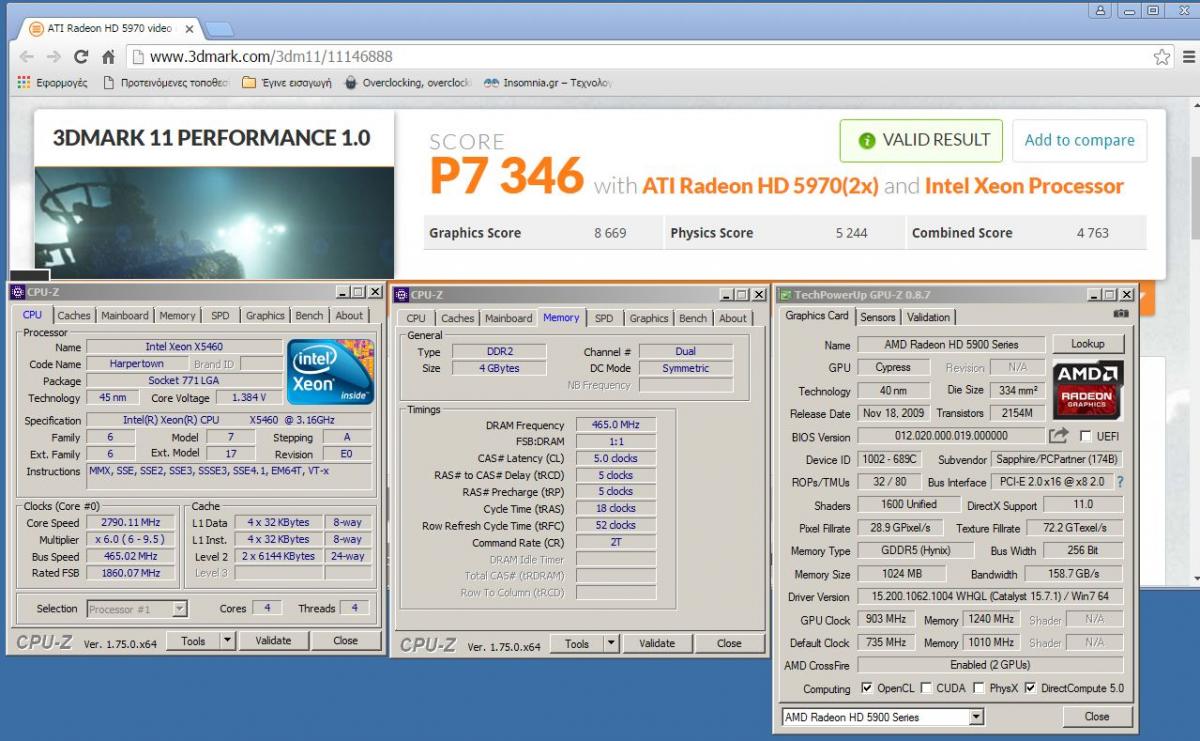The width and height of the screenshot is (1200, 741).
Task: Click the Intel Xeon X5460 name field
Action: point(184,347)
